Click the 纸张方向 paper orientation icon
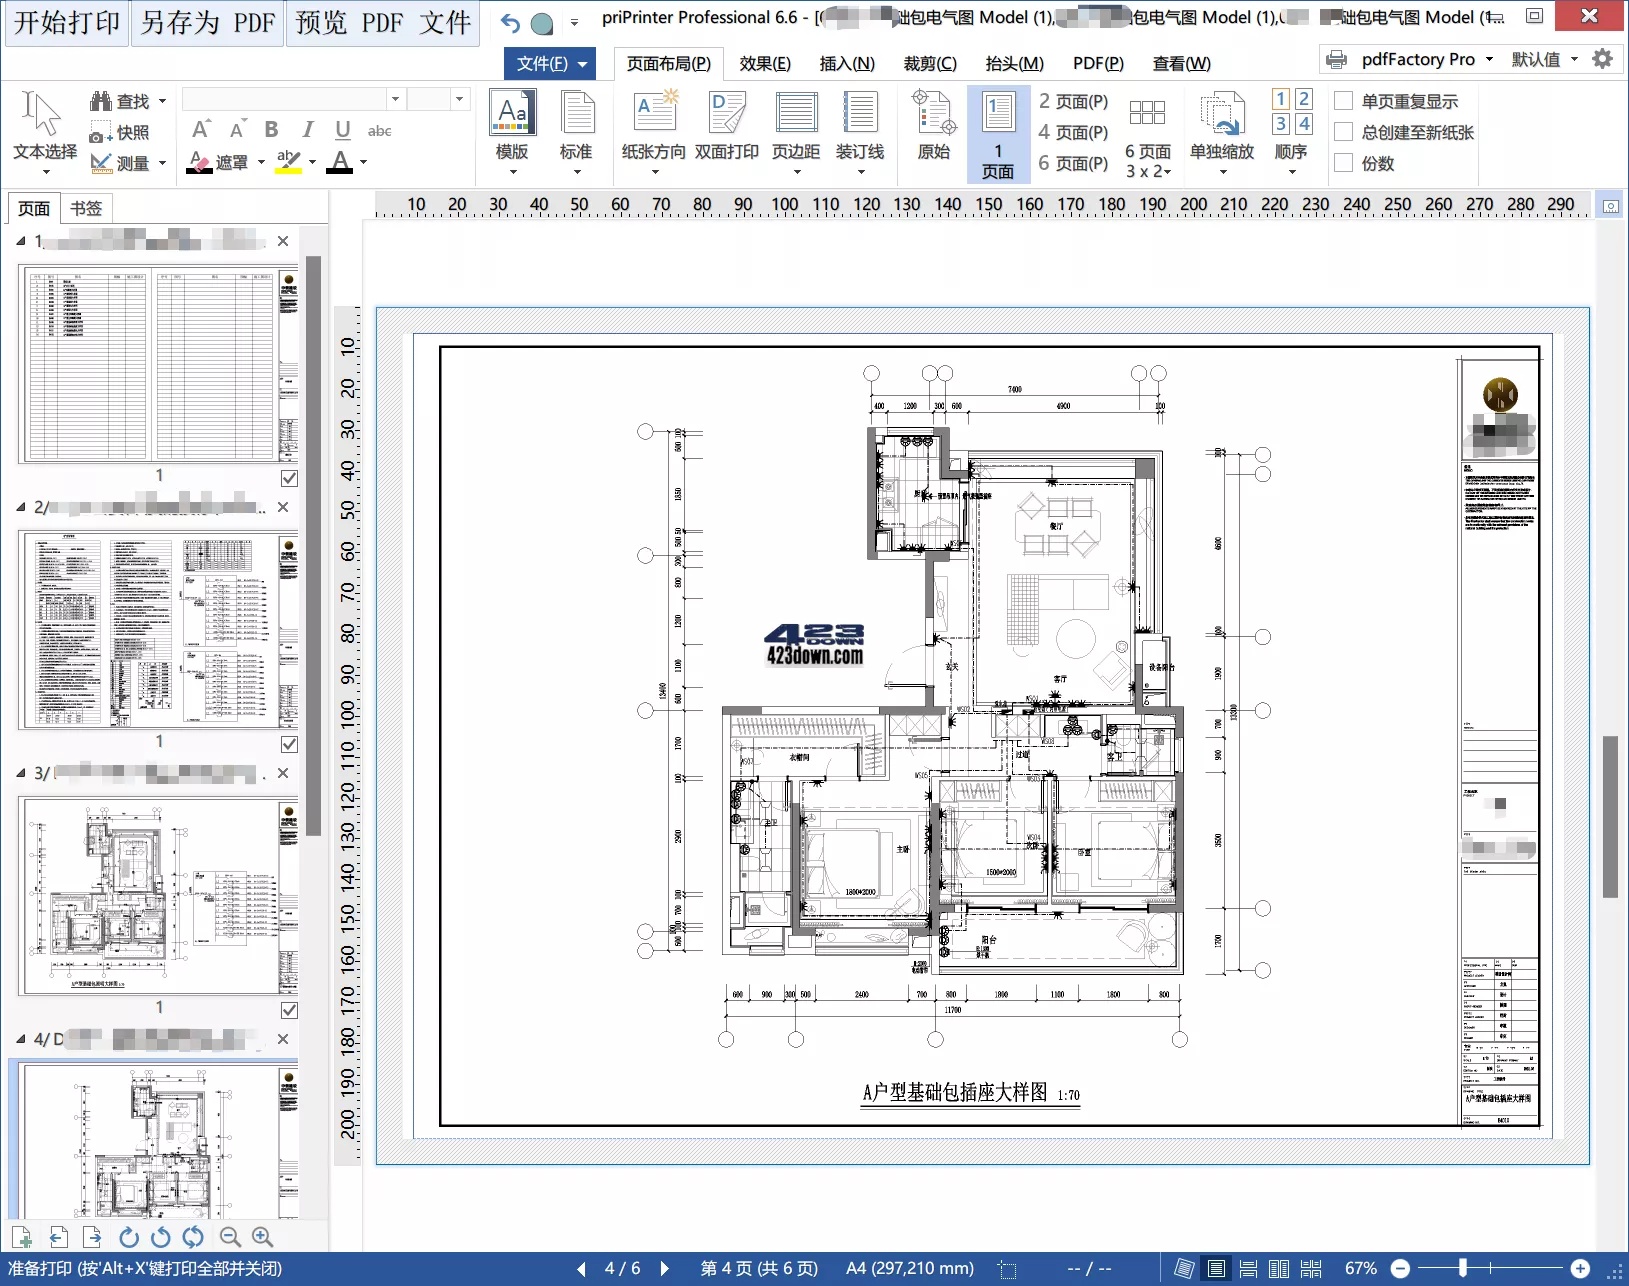The width and height of the screenshot is (1629, 1286). [x=654, y=113]
